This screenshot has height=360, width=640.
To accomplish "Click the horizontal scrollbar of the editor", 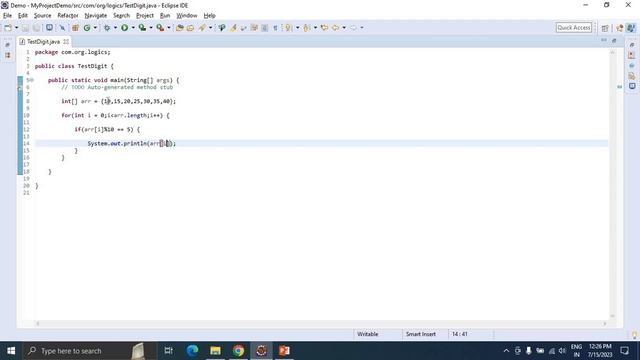I will tap(321, 324).
